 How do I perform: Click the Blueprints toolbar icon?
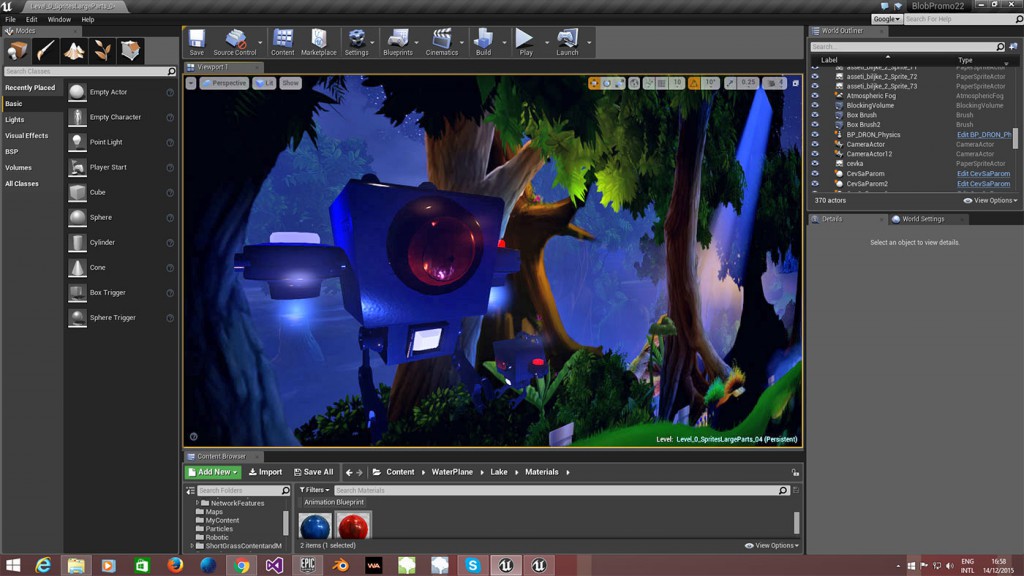[x=398, y=42]
